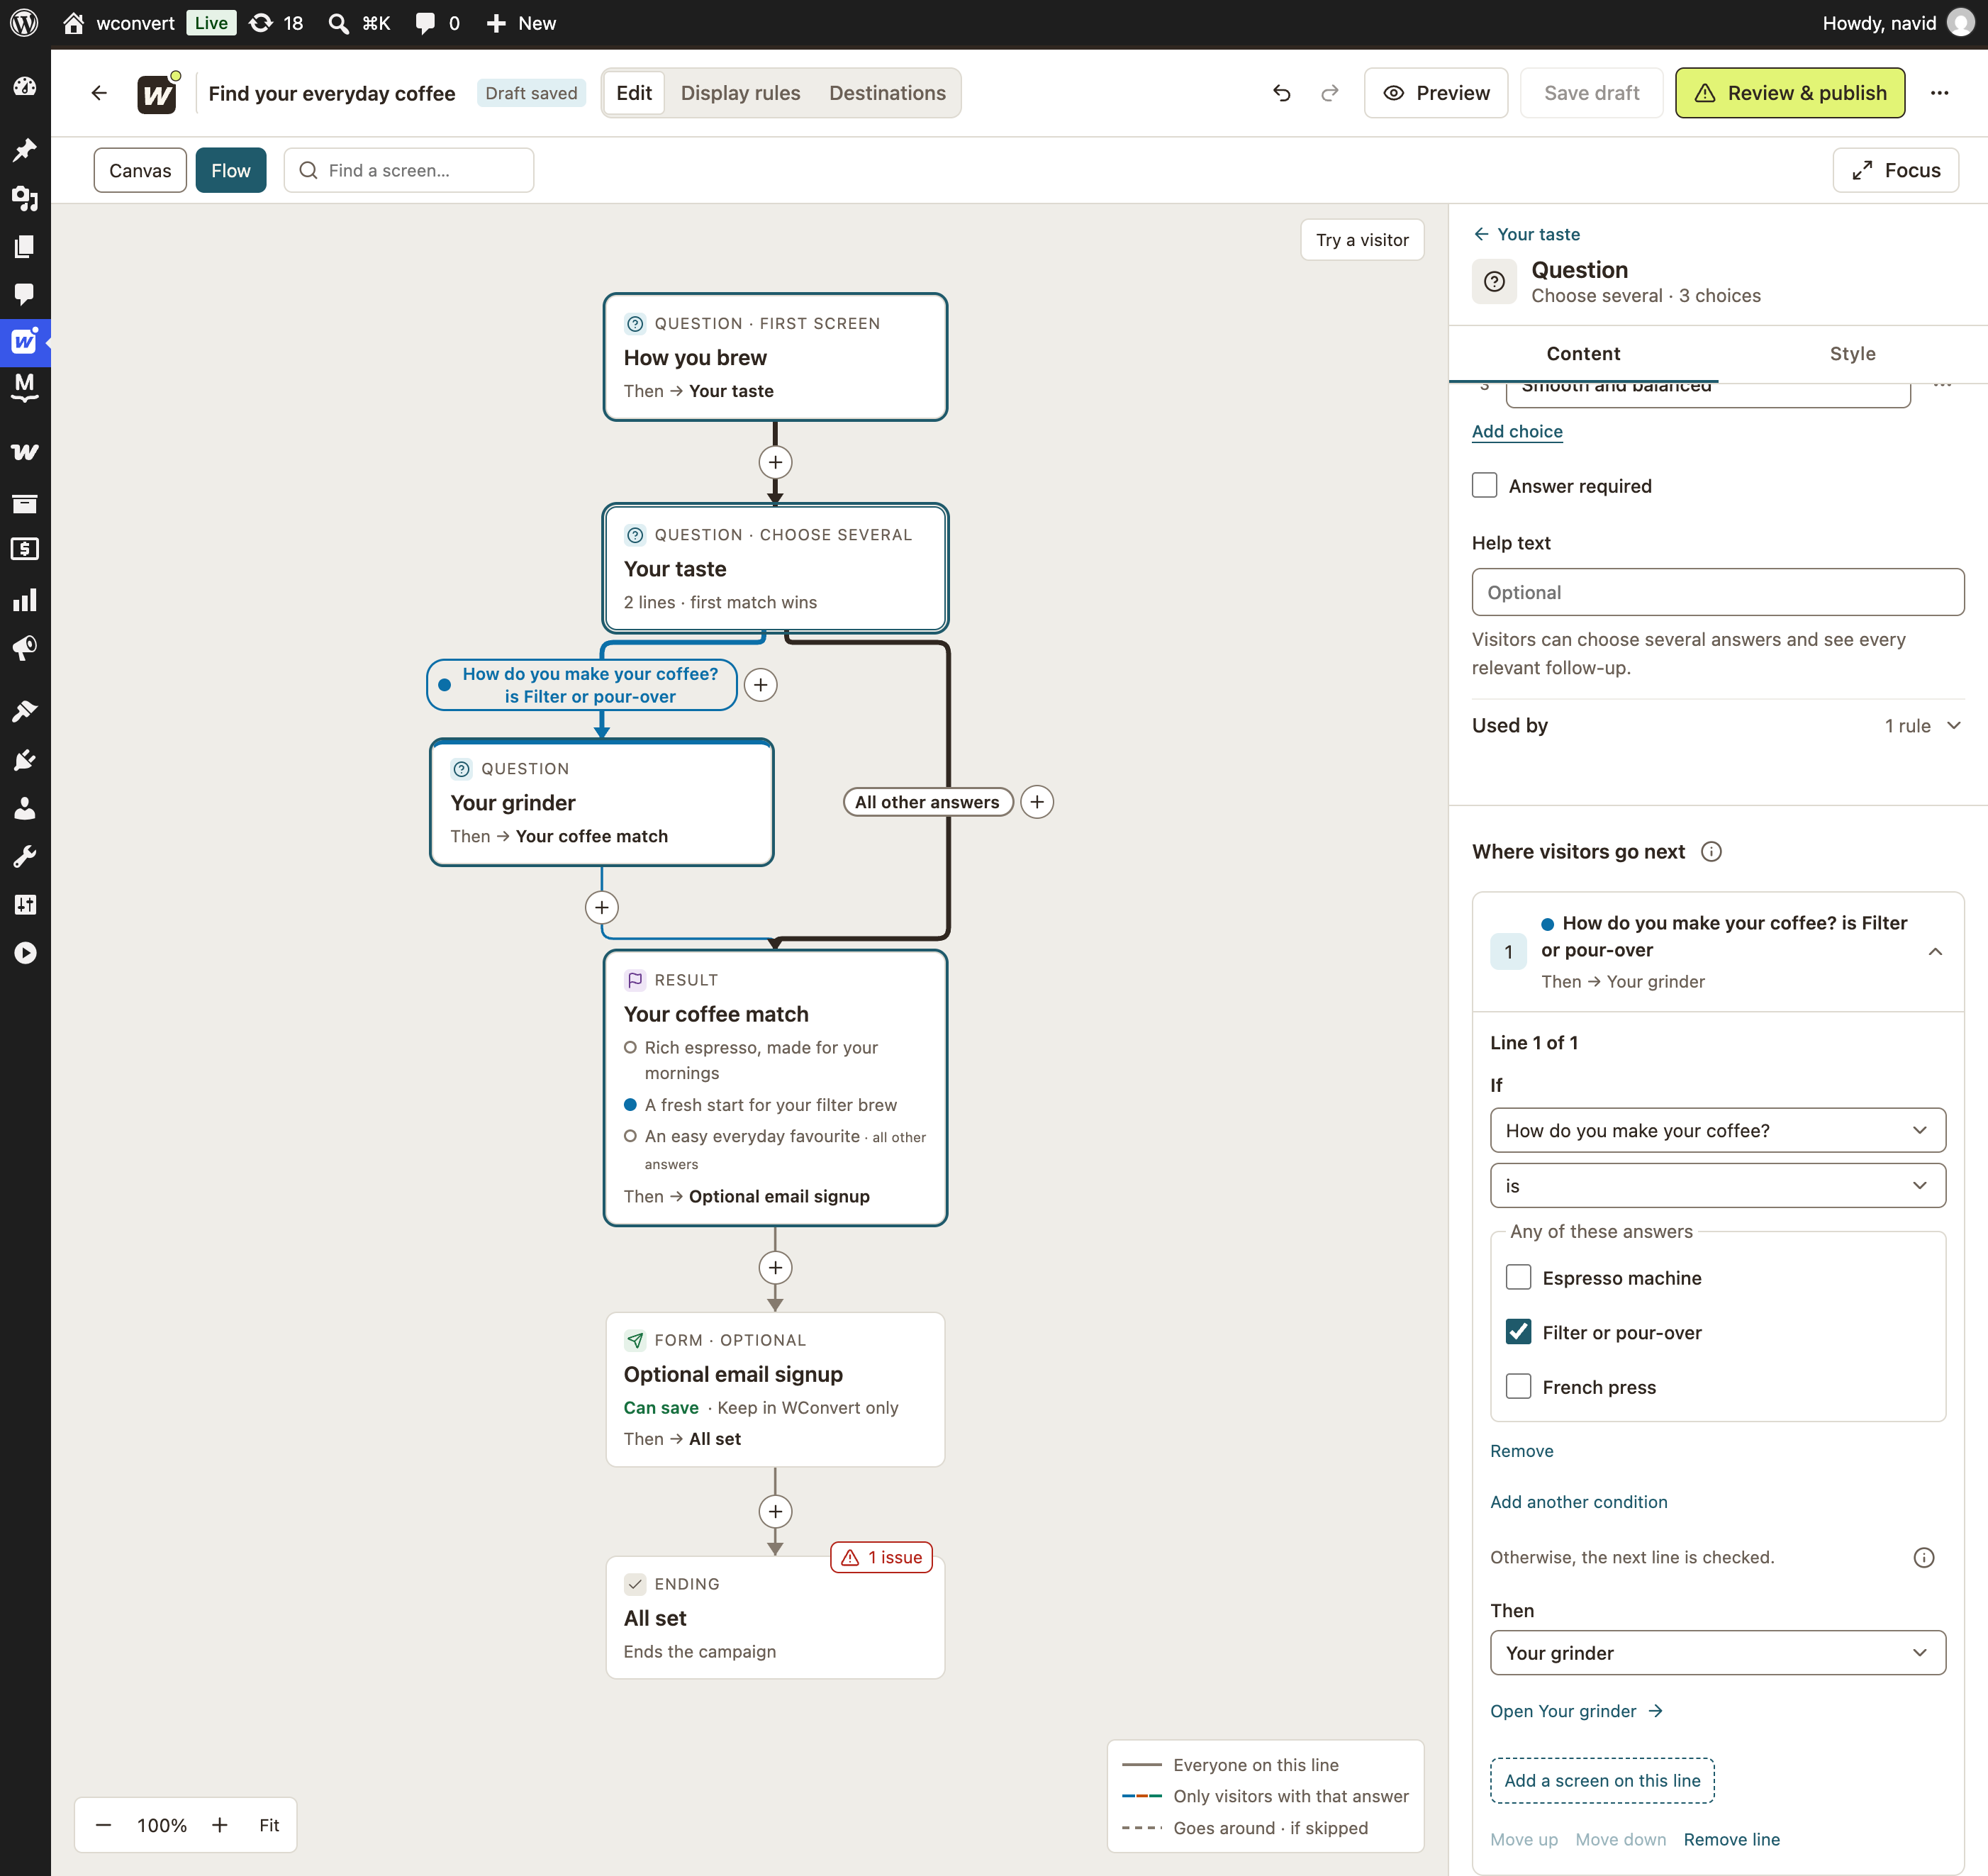This screenshot has height=1876, width=1988.
Task: Uncheck Filter or pour-over answer
Action: (x=1518, y=1331)
